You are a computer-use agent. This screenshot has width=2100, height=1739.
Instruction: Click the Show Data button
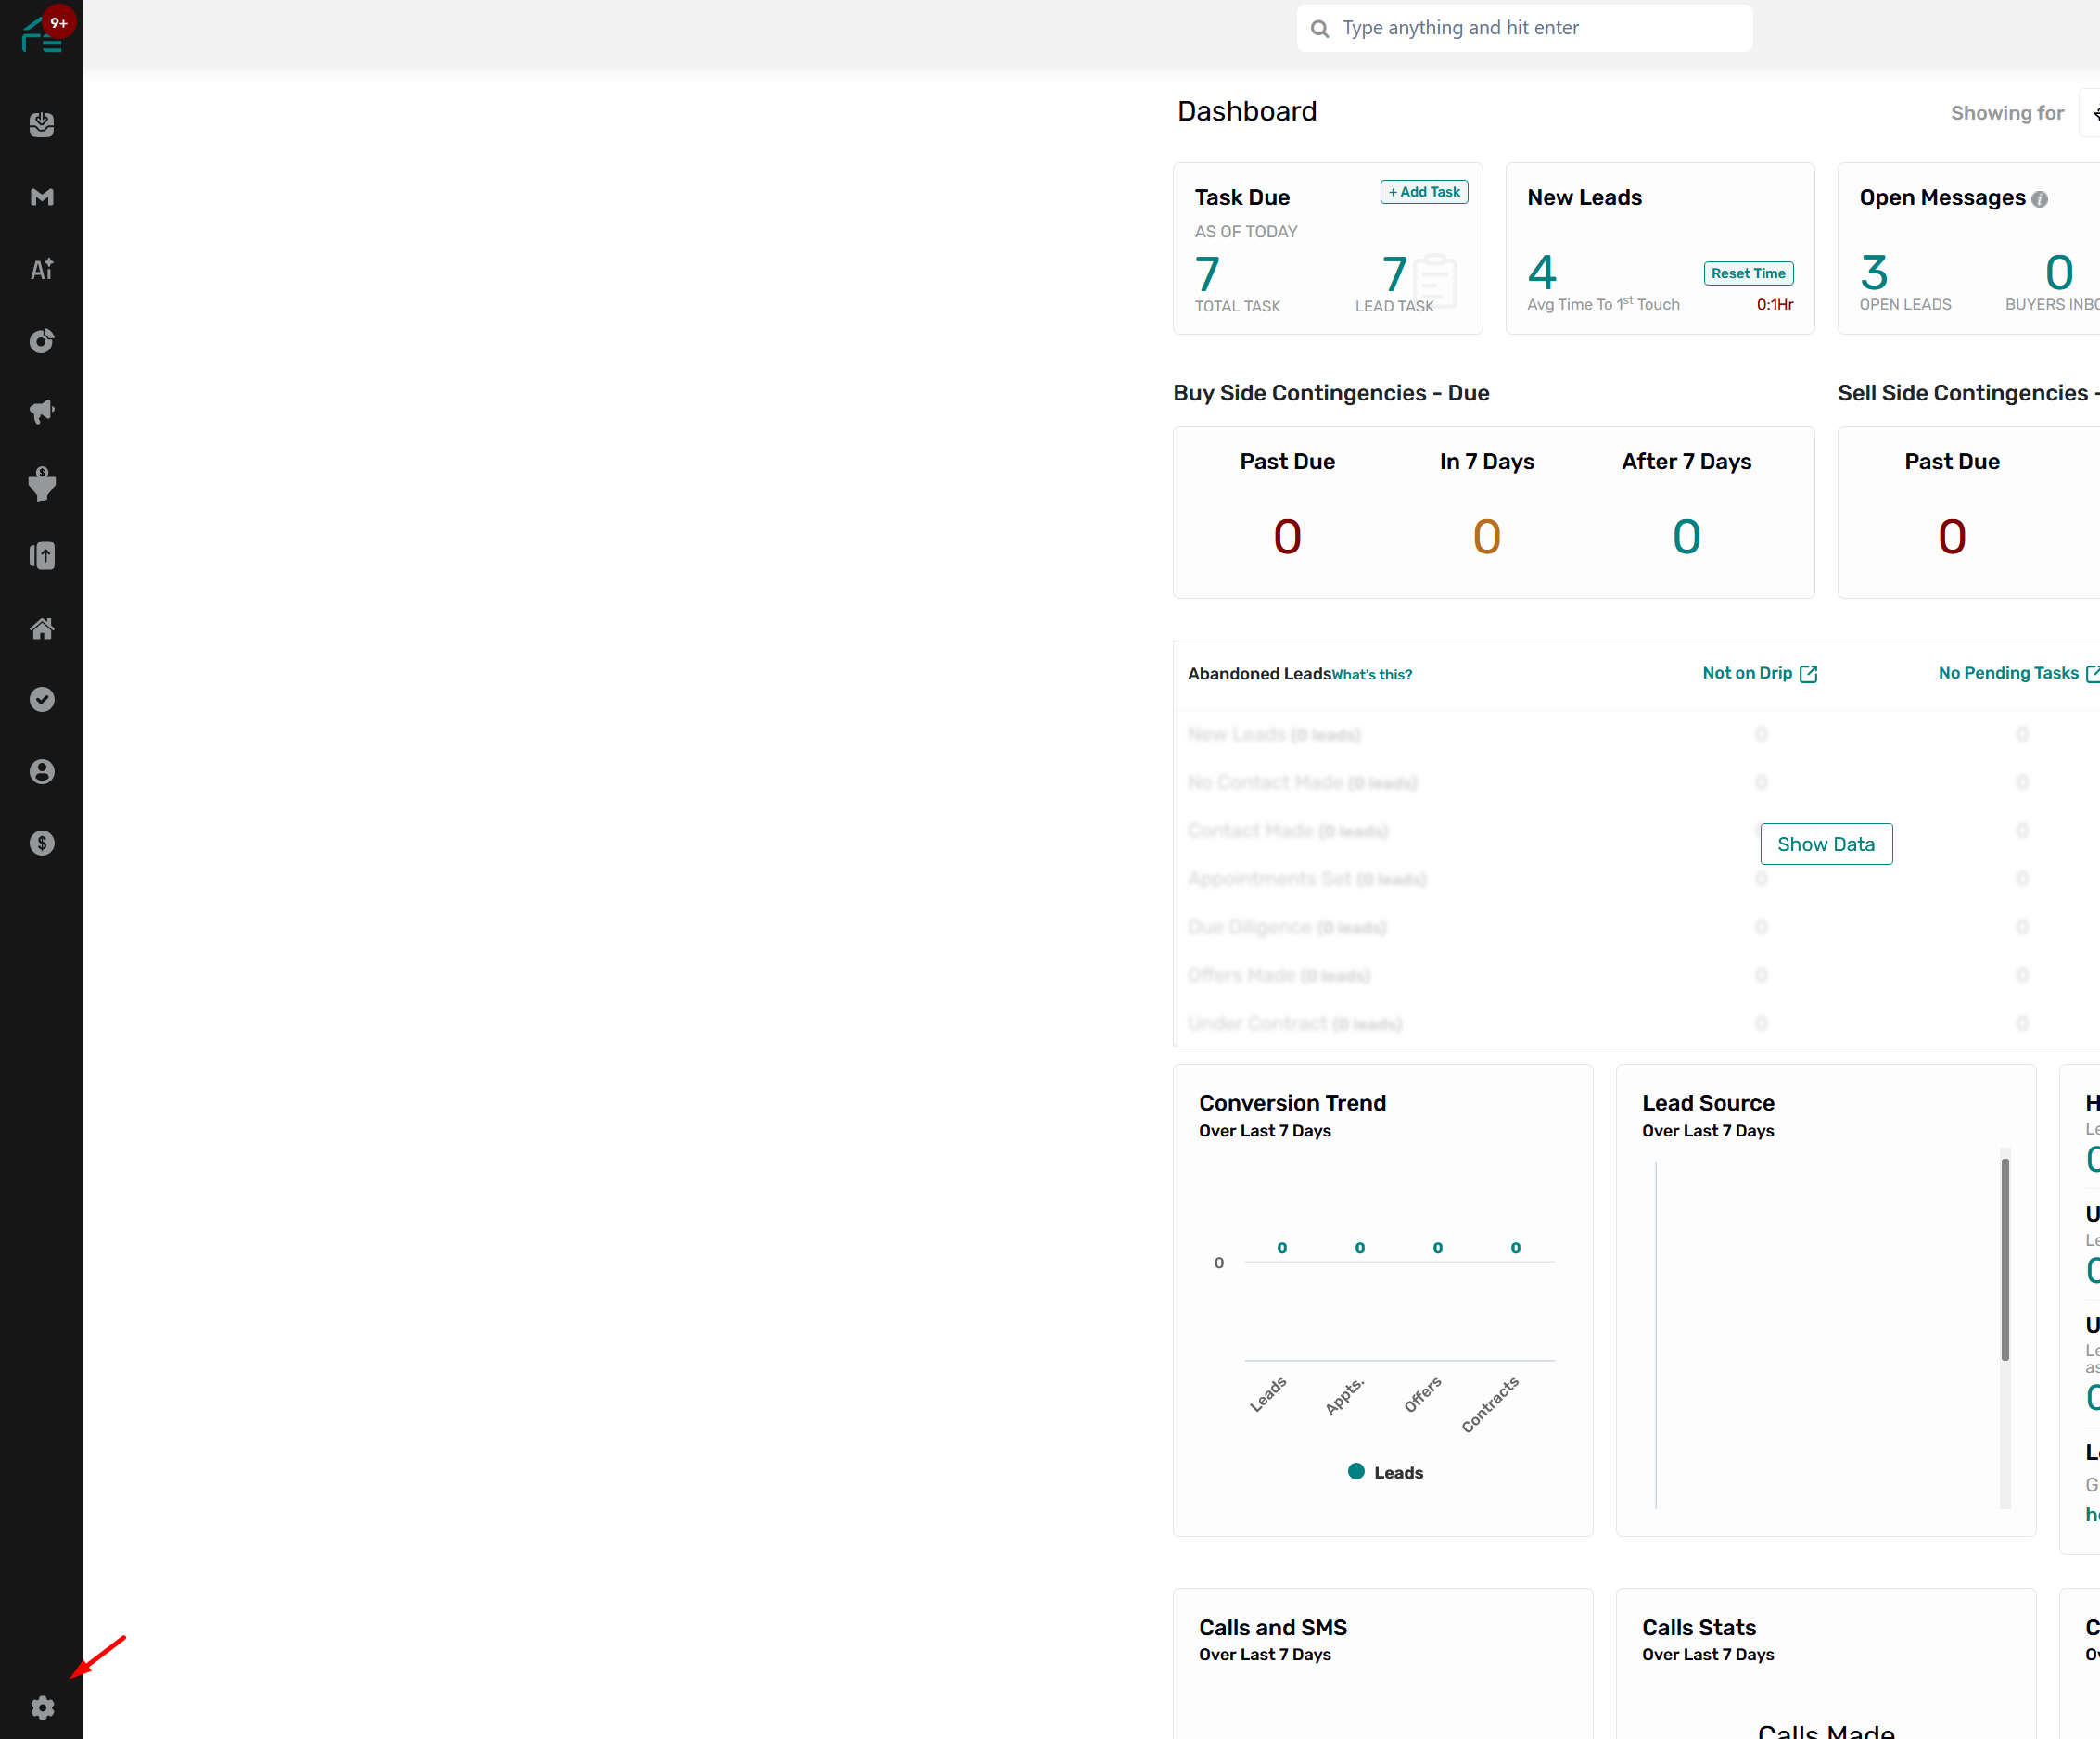click(1825, 844)
